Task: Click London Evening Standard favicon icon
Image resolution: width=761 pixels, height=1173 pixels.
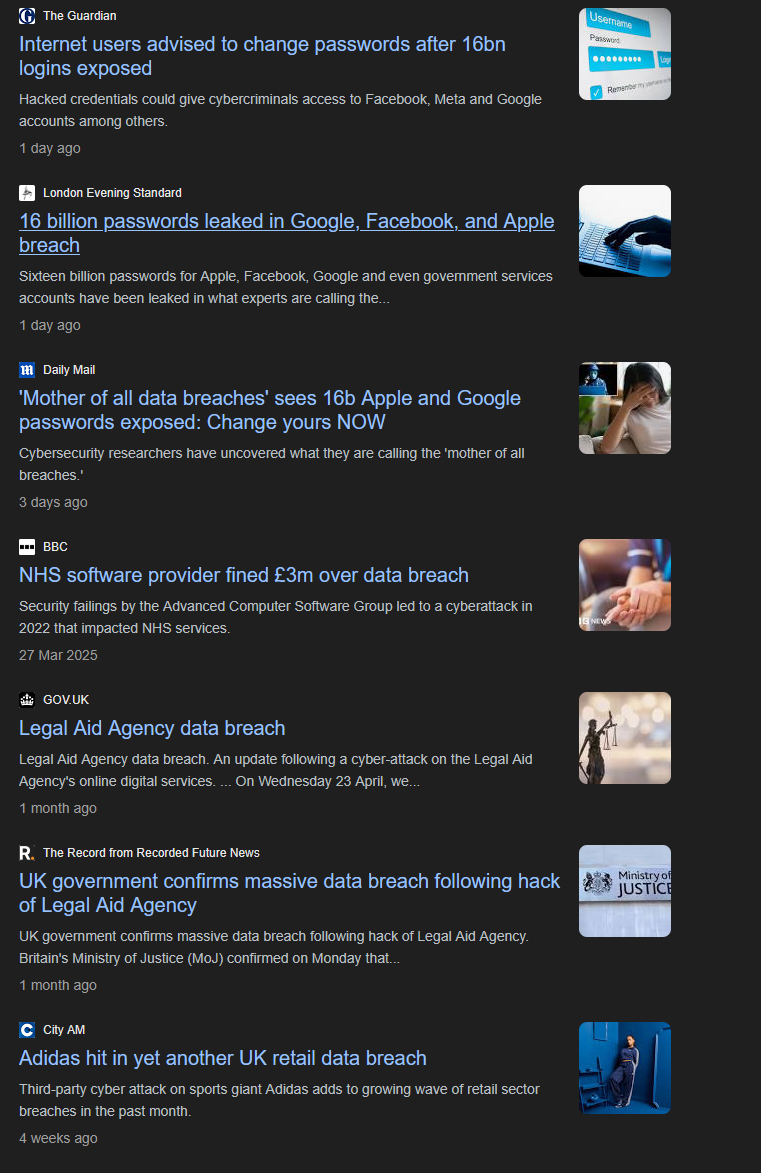Action: point(27,193)
